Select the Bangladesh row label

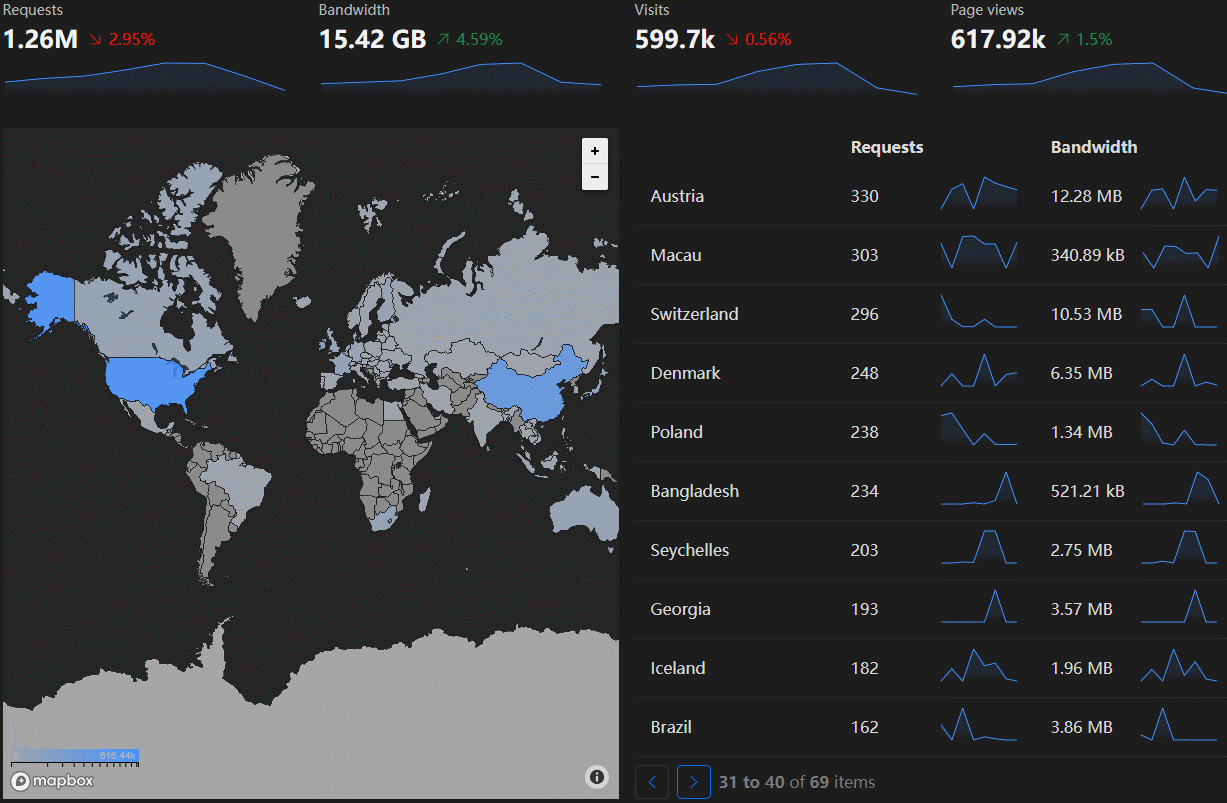(x=694, y=491)
